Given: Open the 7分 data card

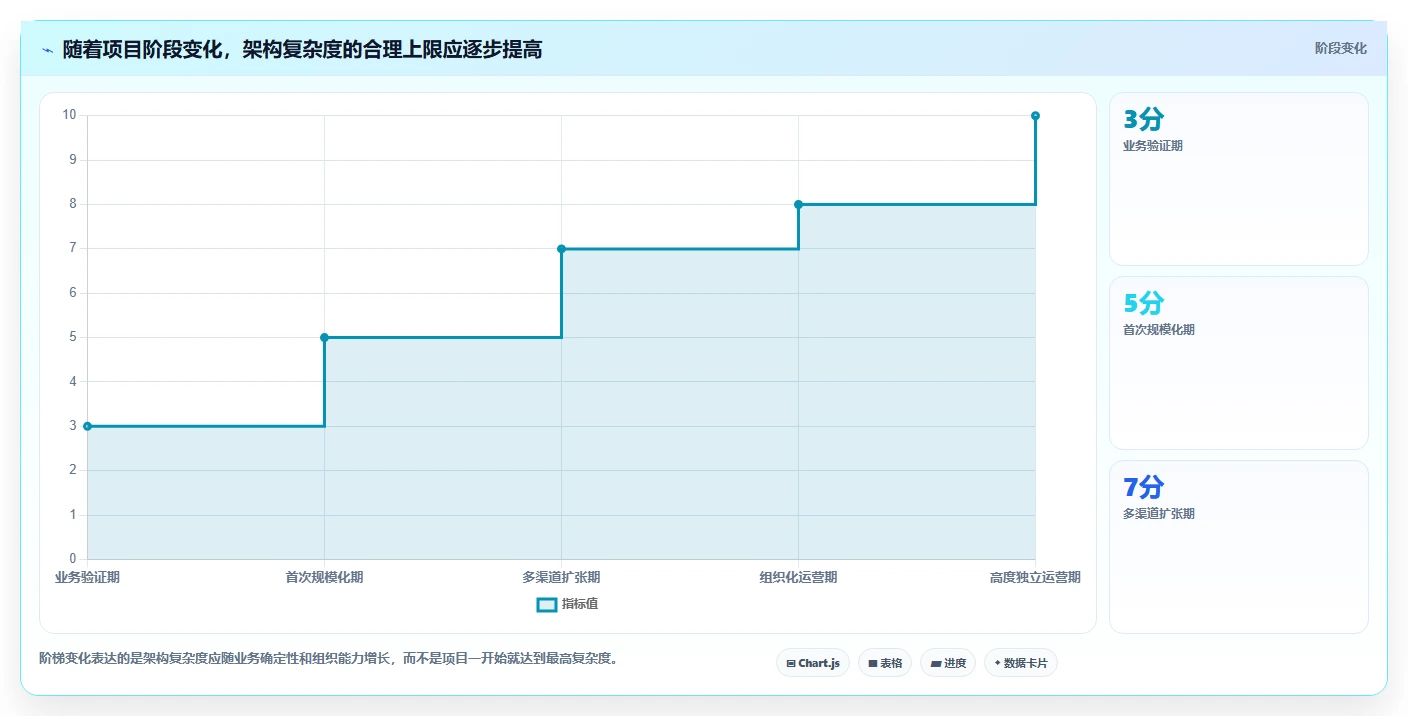Looking at the screenshot, I should (x=1238, y=547).
